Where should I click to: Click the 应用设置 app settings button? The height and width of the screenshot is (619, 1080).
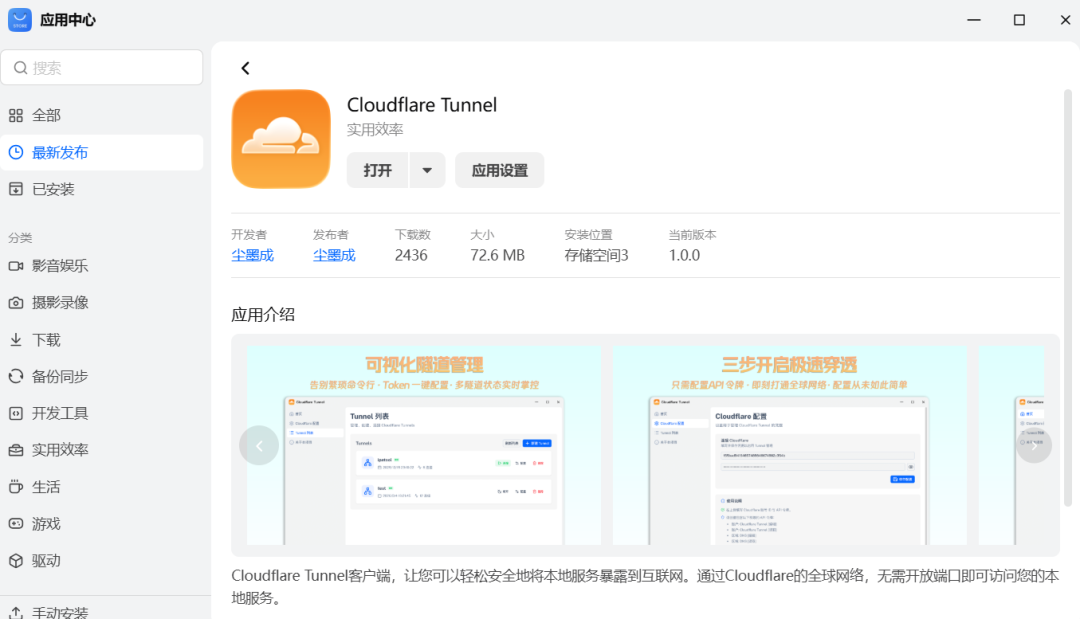point(499,170)
